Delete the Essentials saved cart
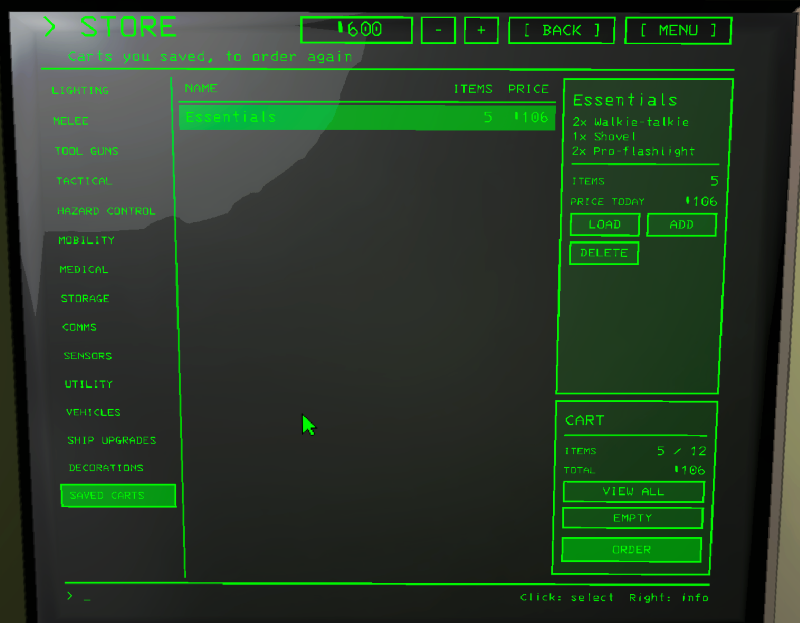Image resolution: width=800 pixels, height=623 pixels. point(604,253)
